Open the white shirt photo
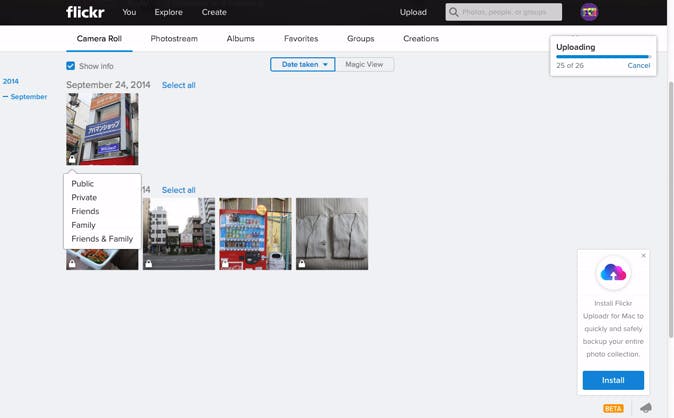674x418 pixels. point(332,234)
